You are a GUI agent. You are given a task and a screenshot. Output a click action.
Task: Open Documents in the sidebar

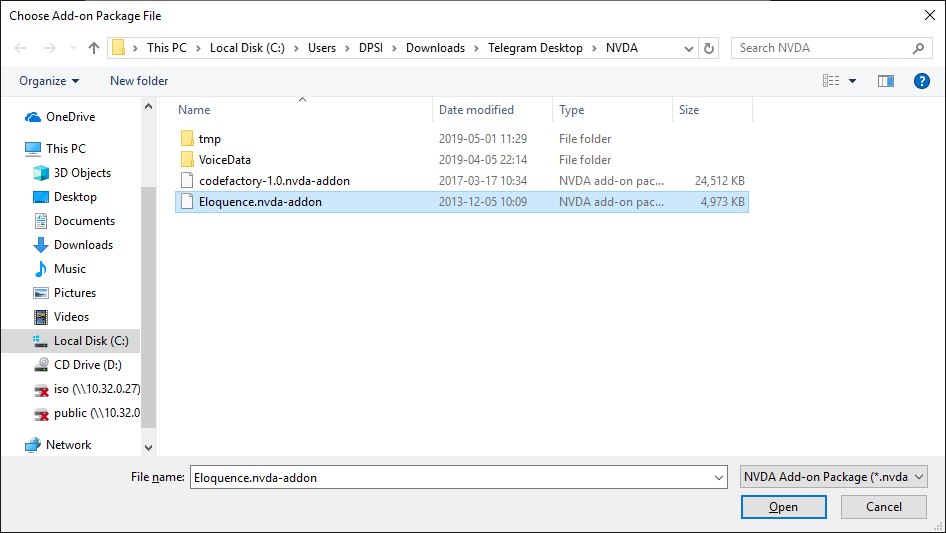pyautogui.click(x=84, y=221)
